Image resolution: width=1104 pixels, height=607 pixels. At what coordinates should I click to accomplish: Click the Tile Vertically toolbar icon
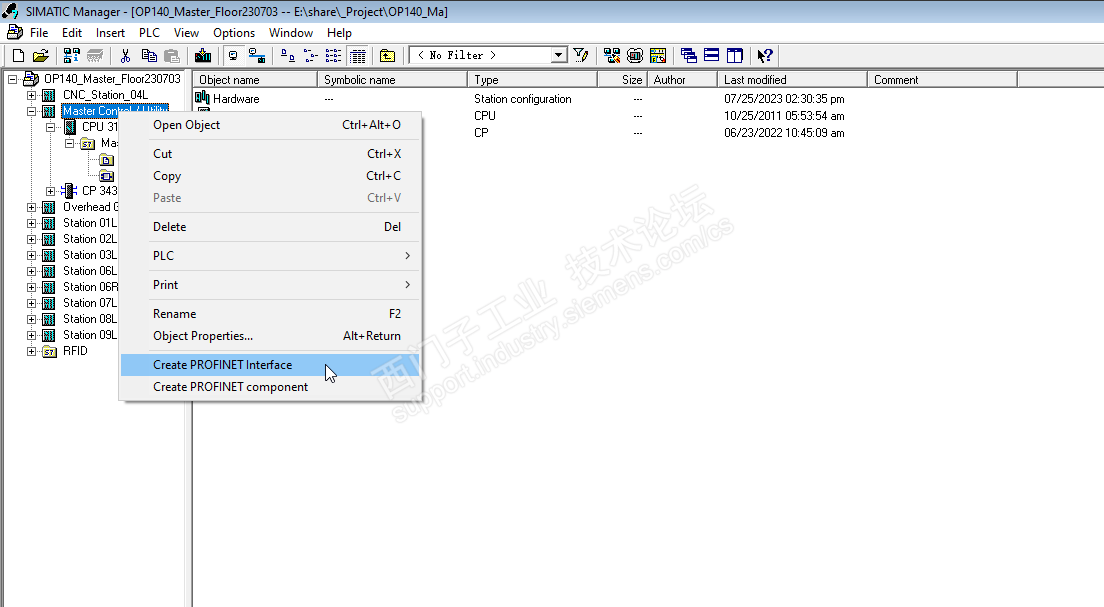(x=735, y=56)
